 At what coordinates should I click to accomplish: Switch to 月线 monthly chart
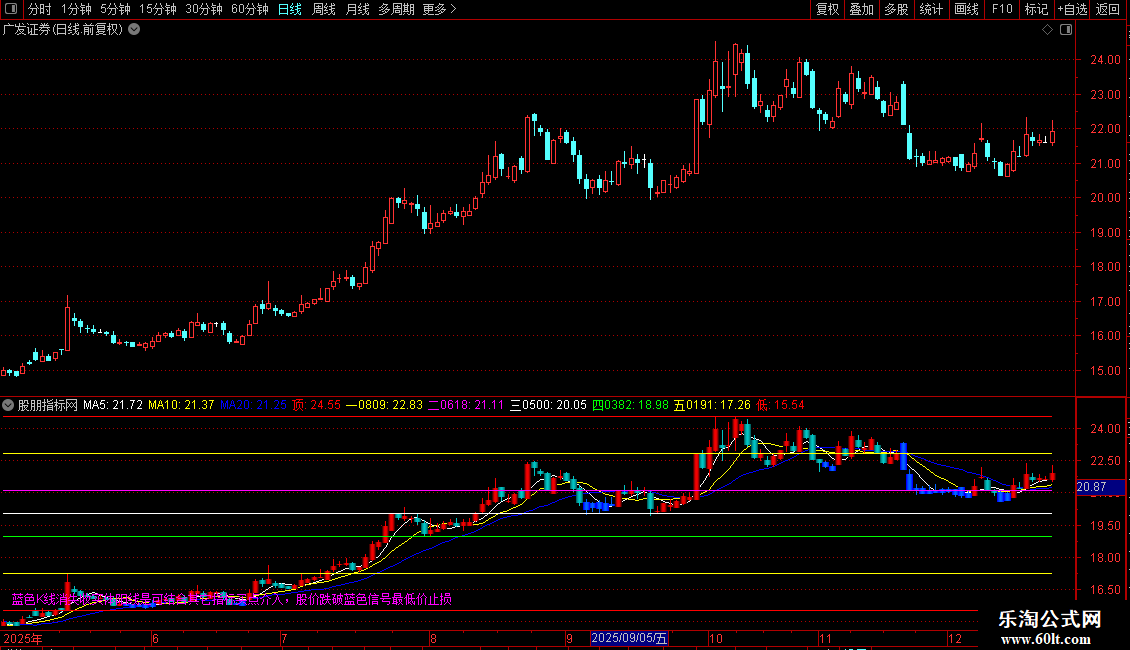[357, 9]
